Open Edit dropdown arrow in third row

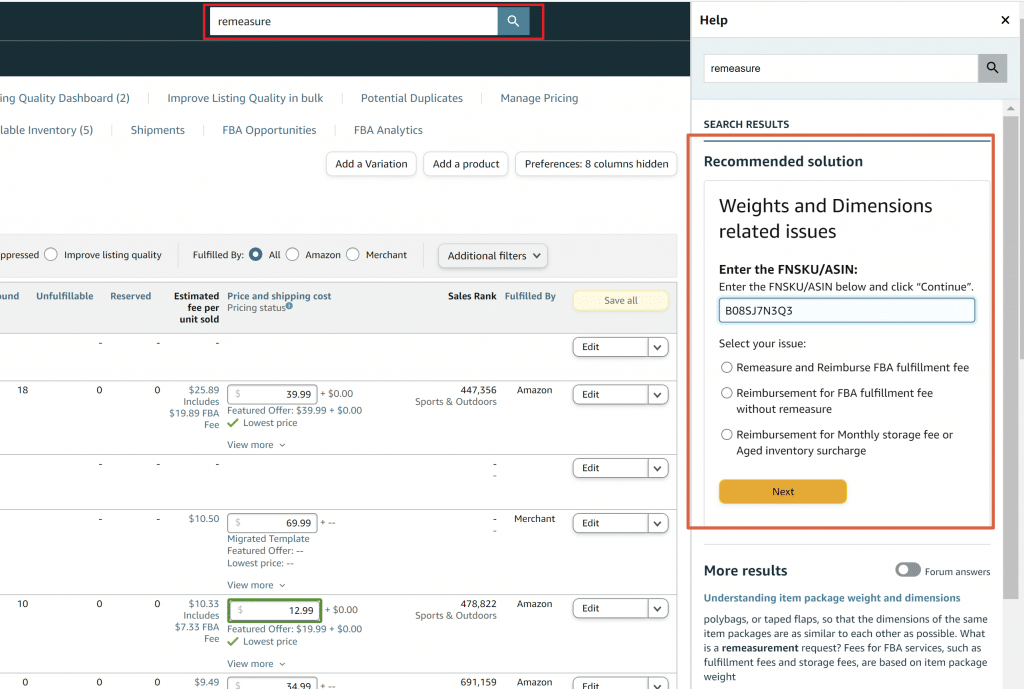coord(658,468)
